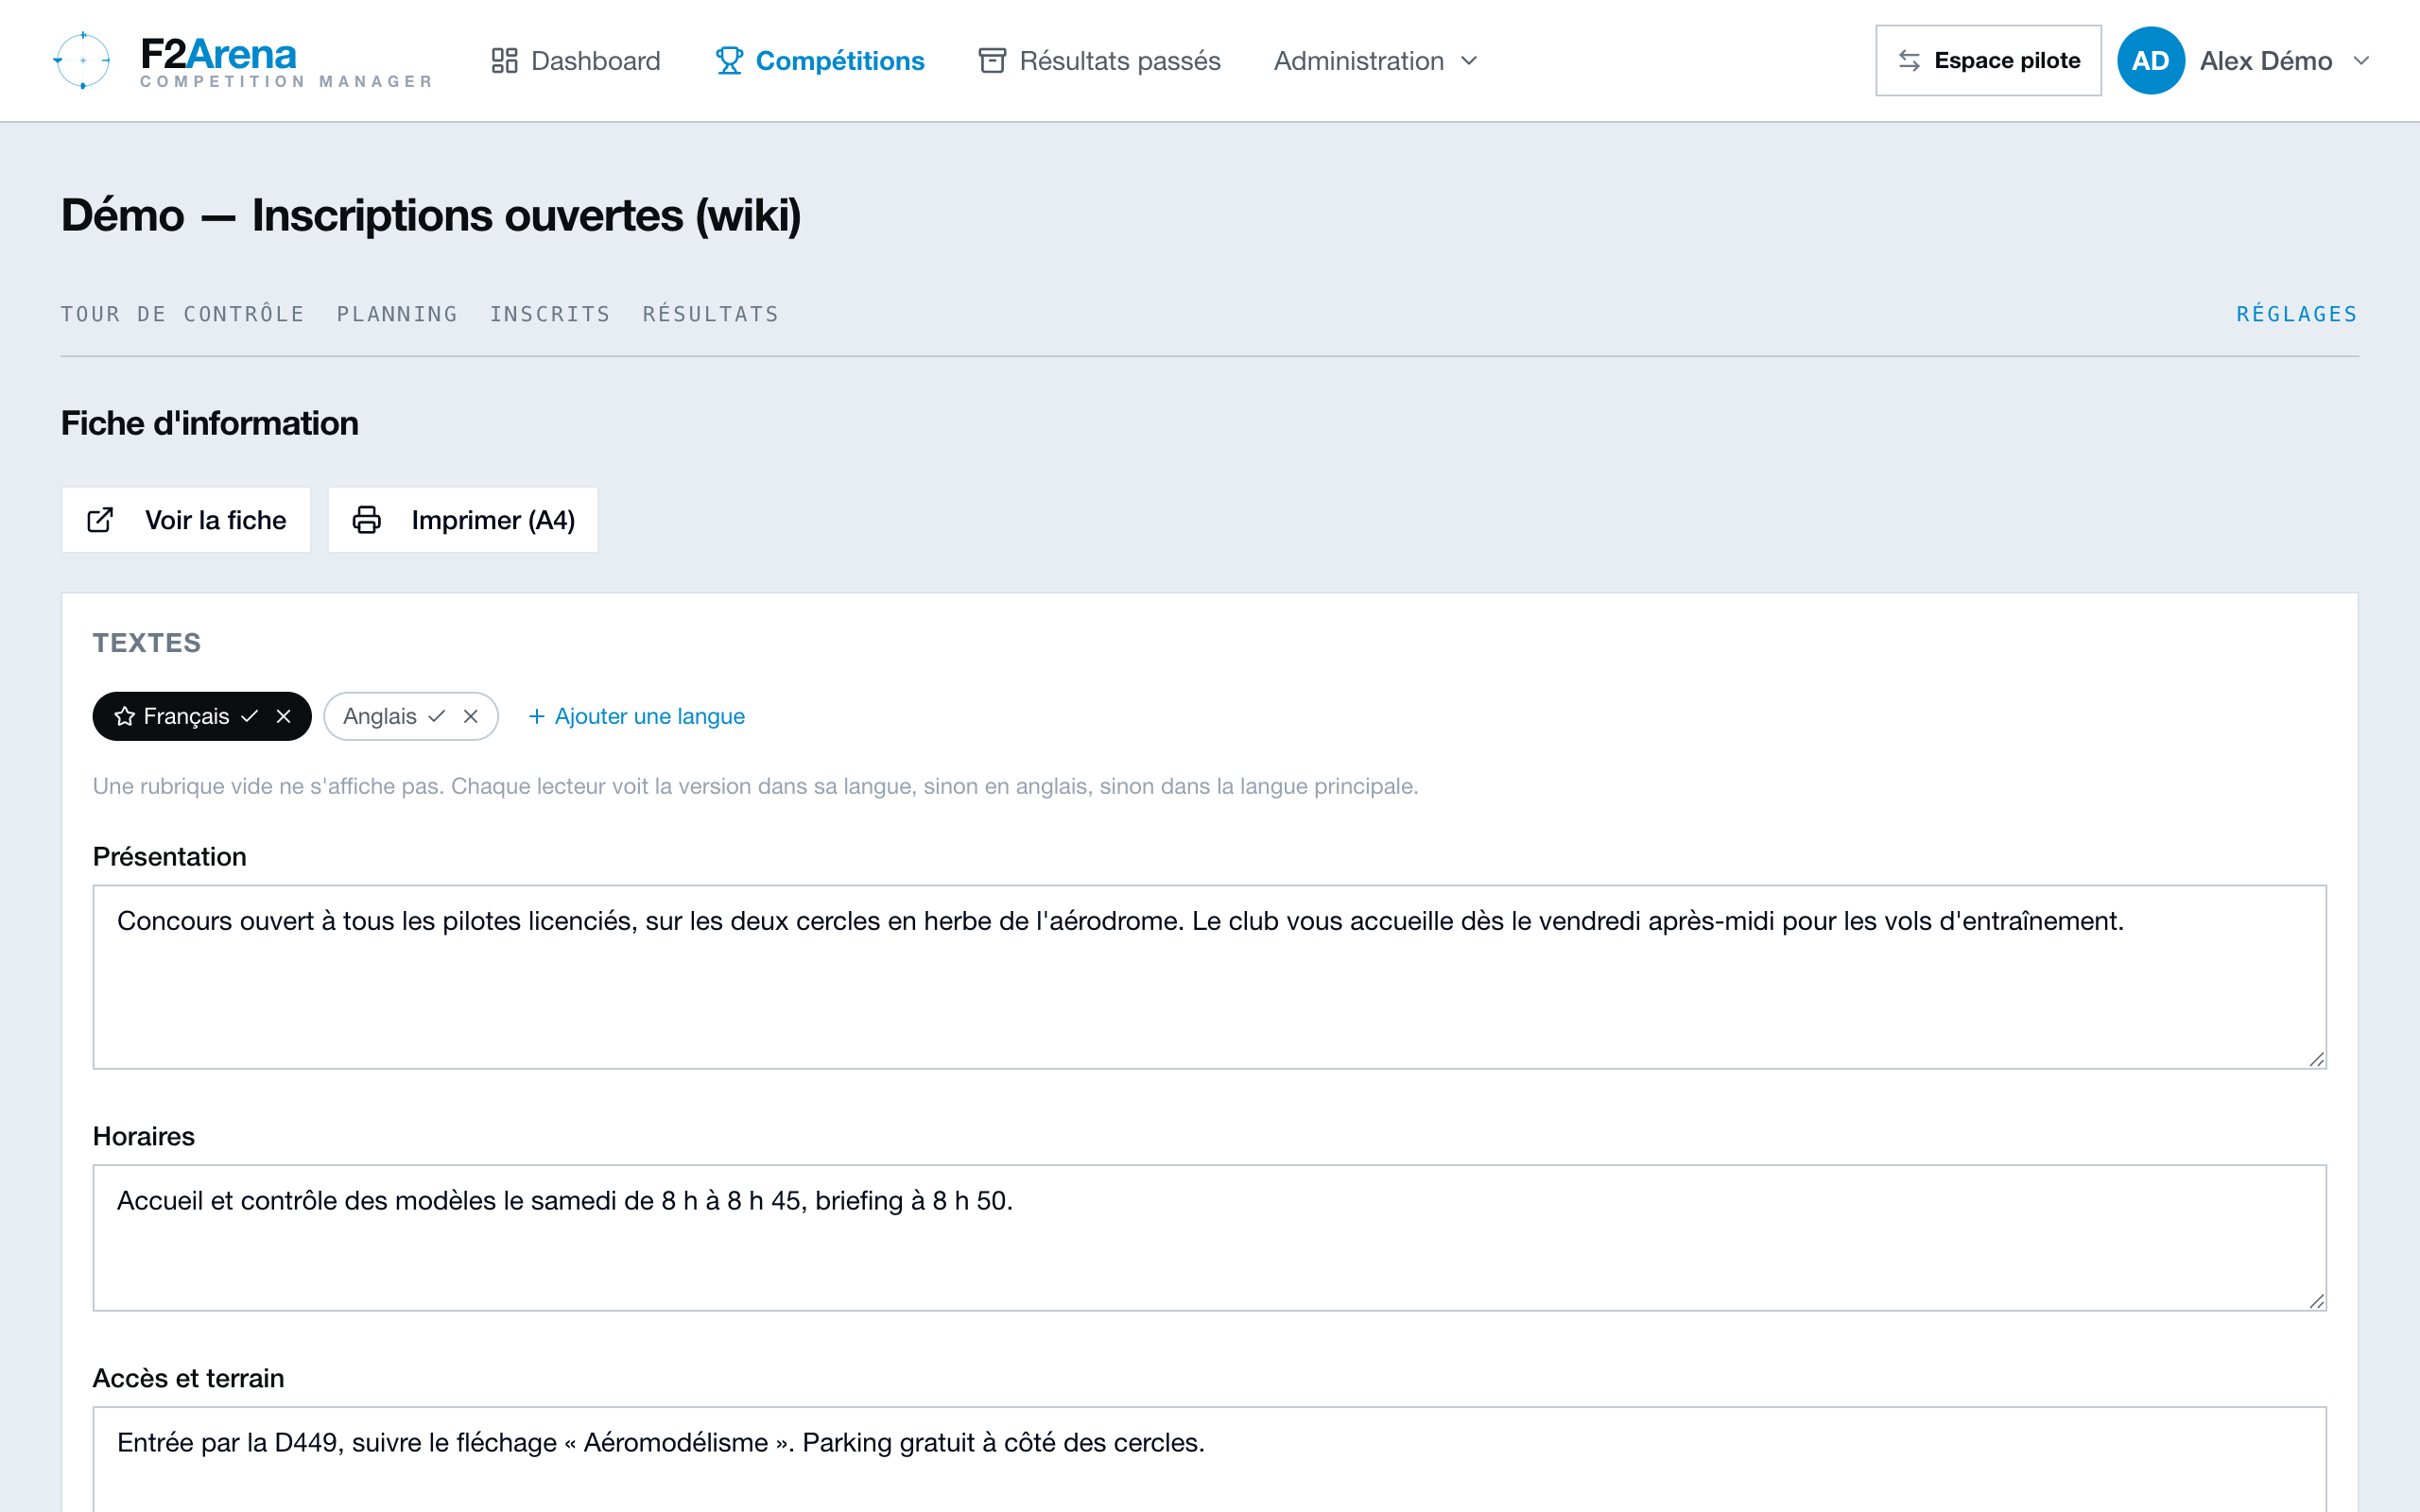2420x1512 pixels.
Task: Select the Anglais language chip
Action: (380, 716)
